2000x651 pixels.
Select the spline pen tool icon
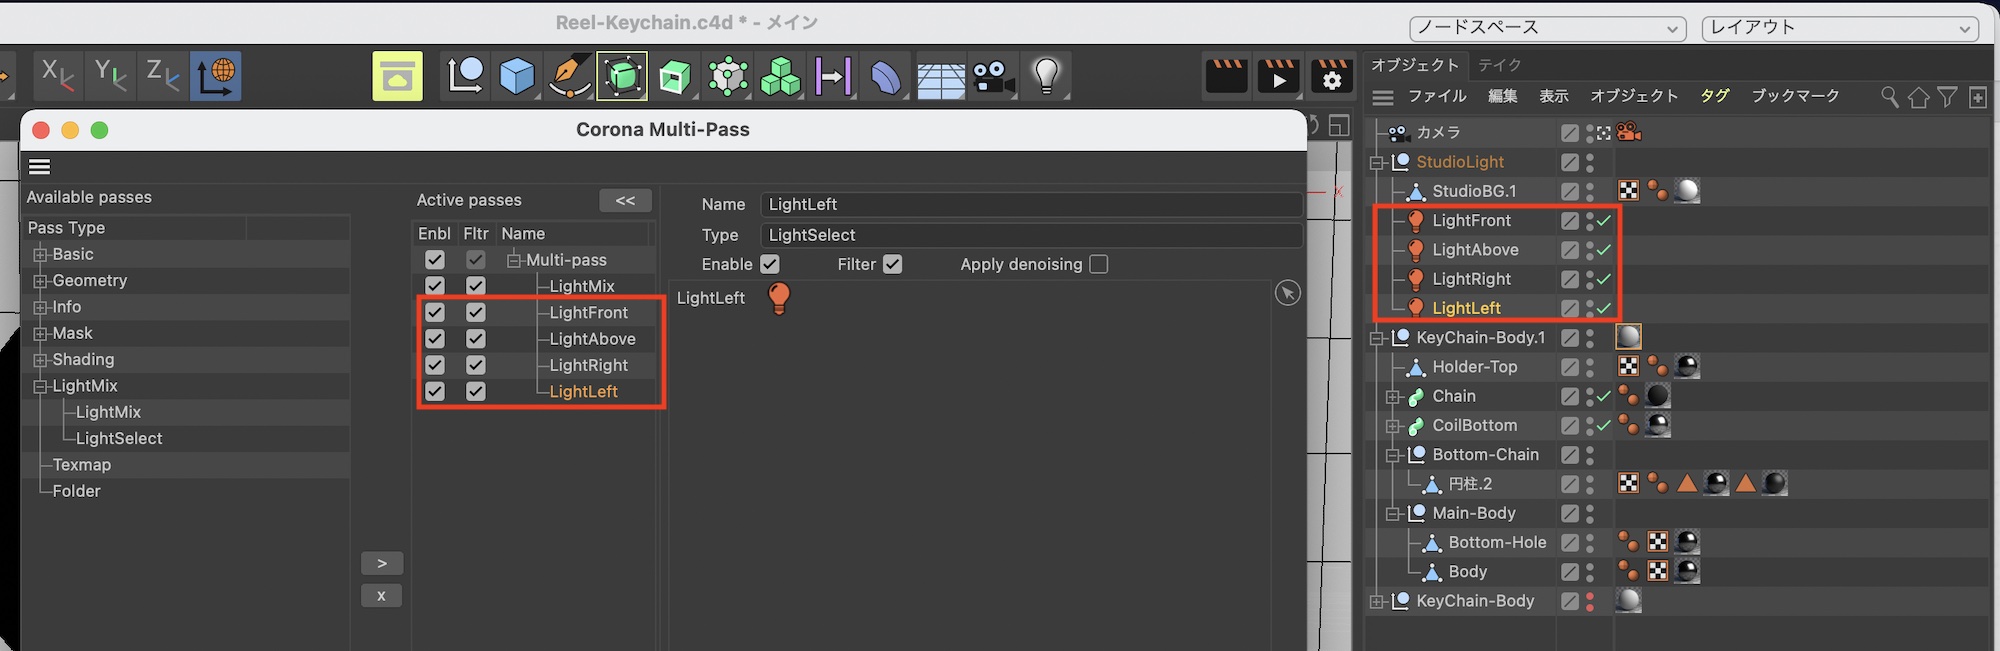click(569, 76)
